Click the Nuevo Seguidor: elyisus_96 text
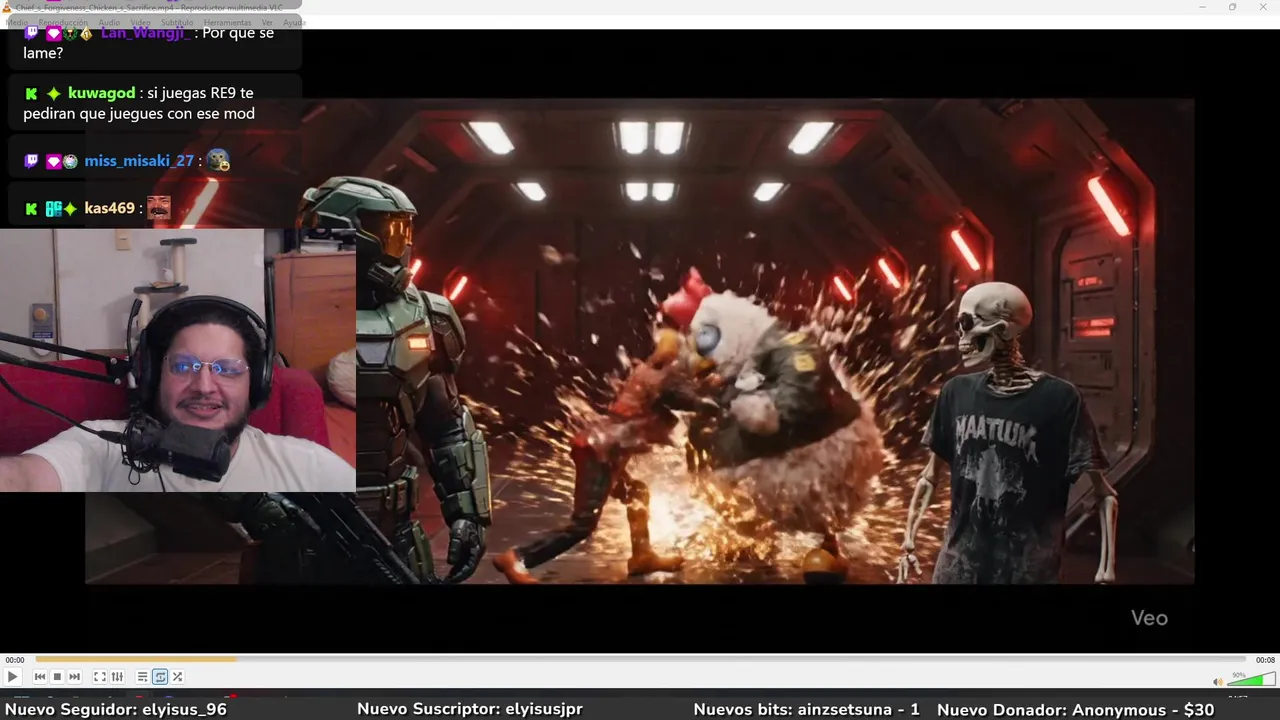 pyautogui.click(x=116, y=709)
